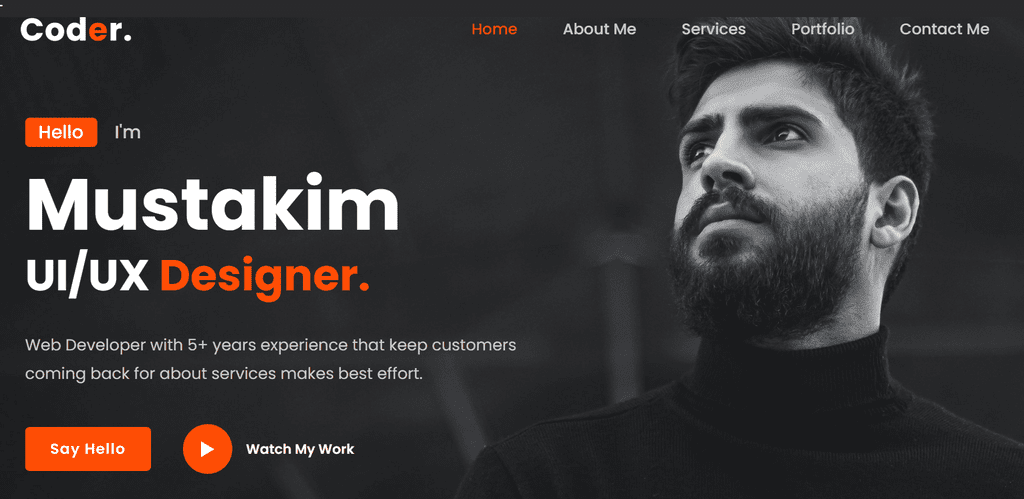Click the orange letter e in the logo
This screenshot has height=499, width=1024.
coord(98,31)
